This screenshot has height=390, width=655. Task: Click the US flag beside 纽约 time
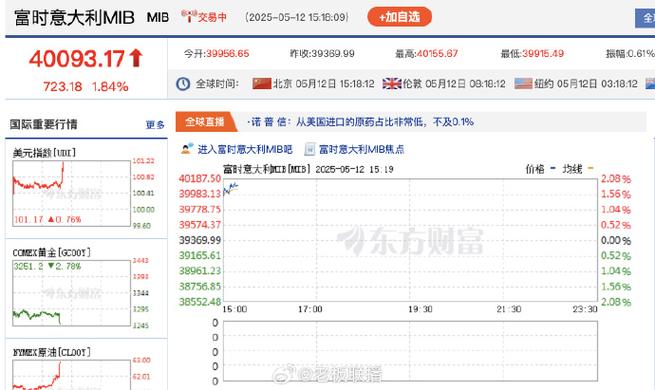point(523,84)
